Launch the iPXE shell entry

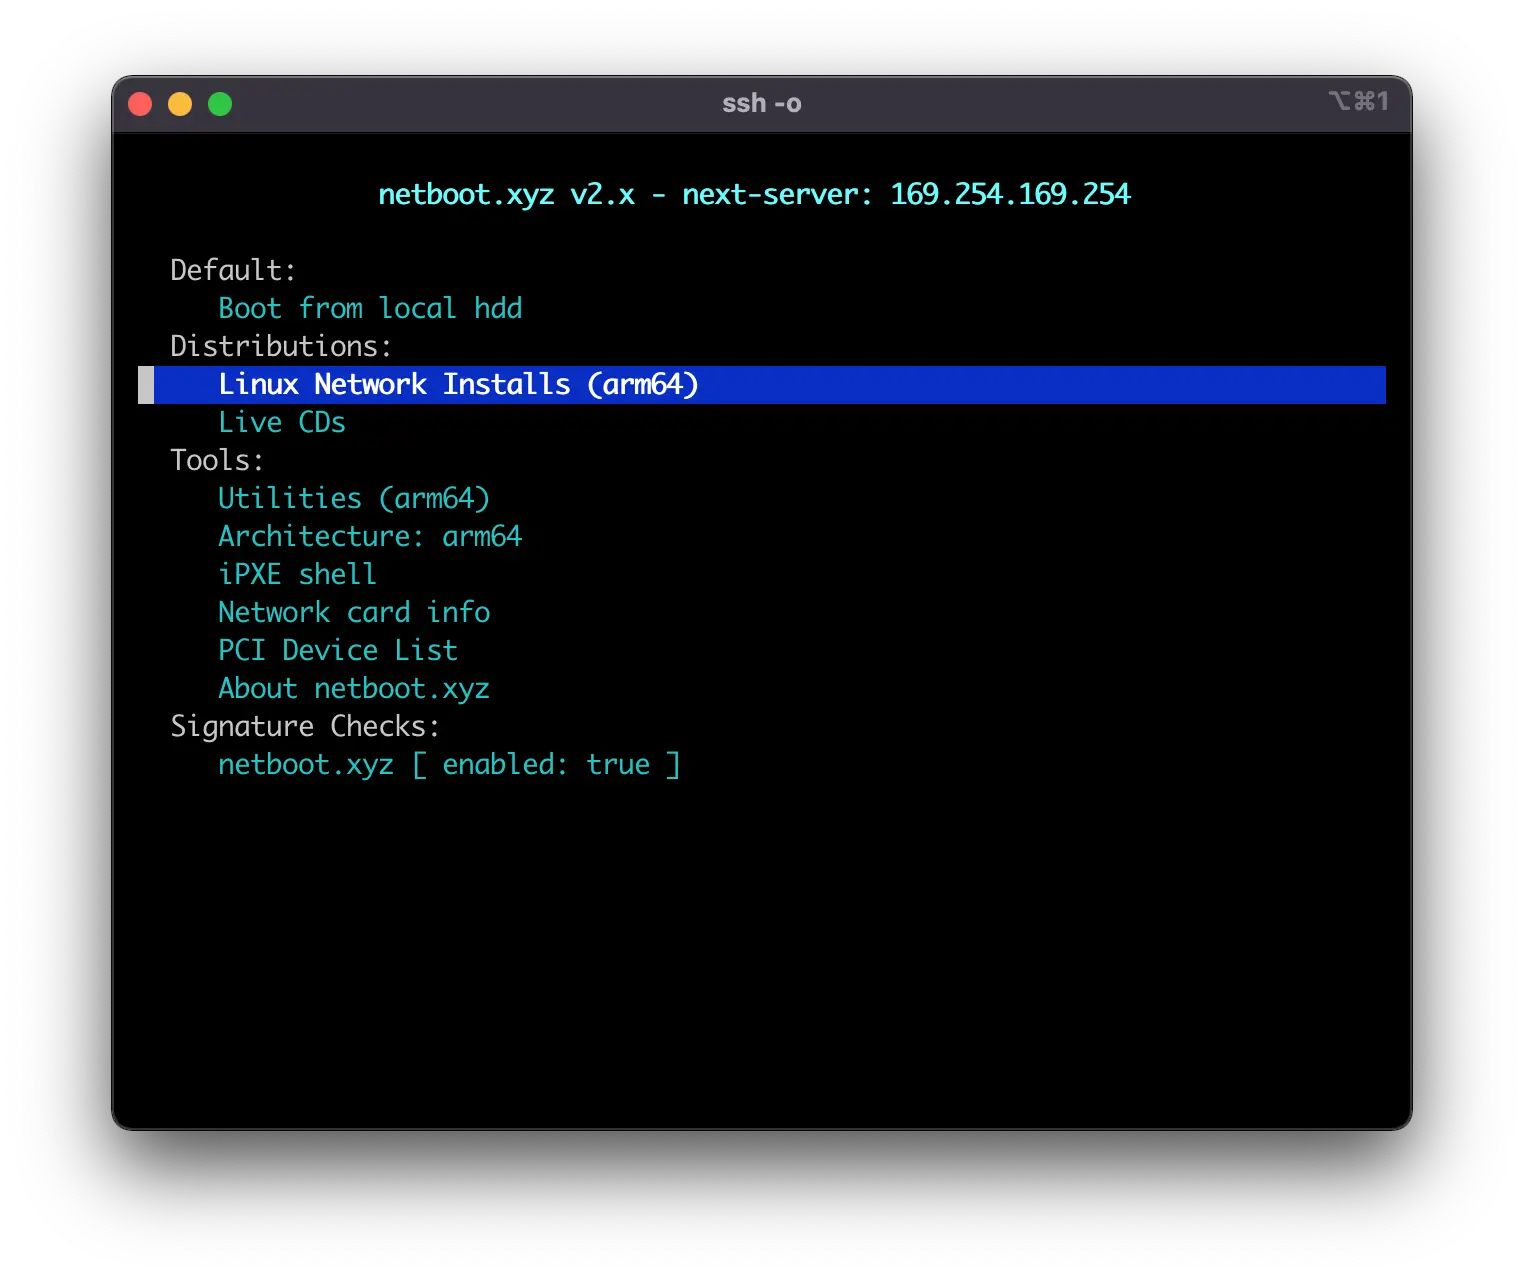[298, 575]
